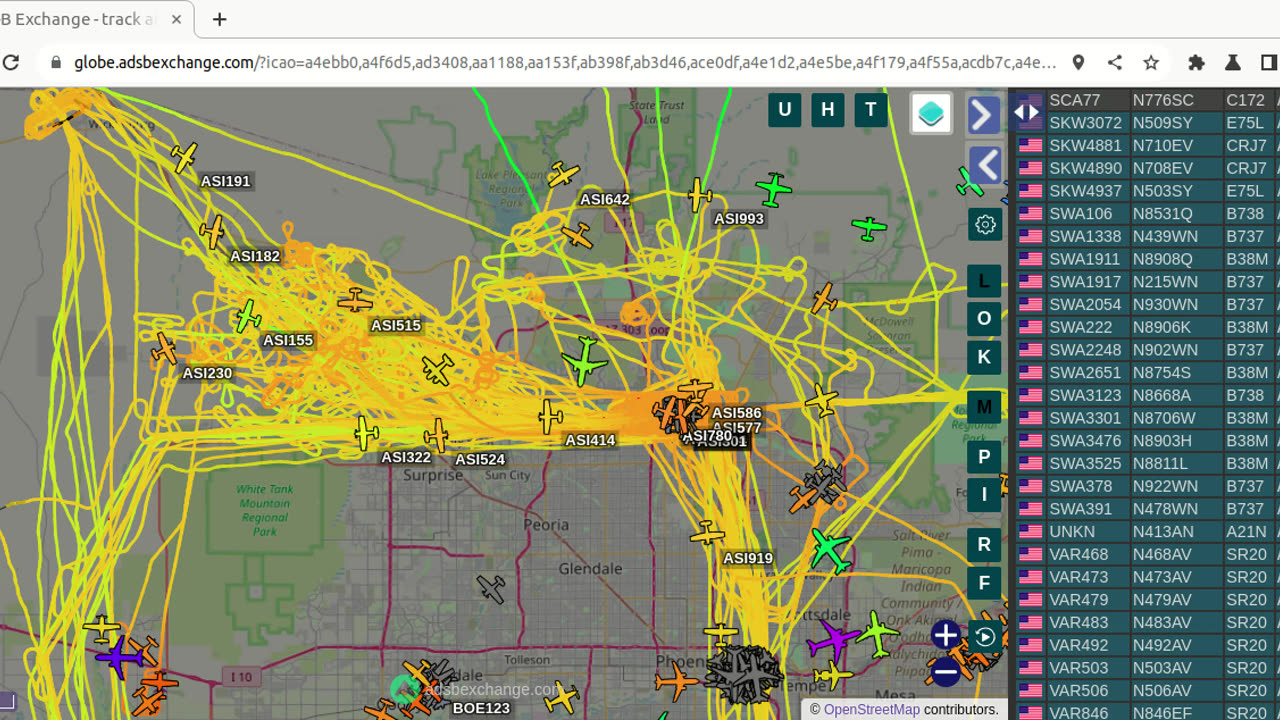Select the aircraft icon above ASI182
Screen dimensions: 1280x720
[x=212, y=232]
